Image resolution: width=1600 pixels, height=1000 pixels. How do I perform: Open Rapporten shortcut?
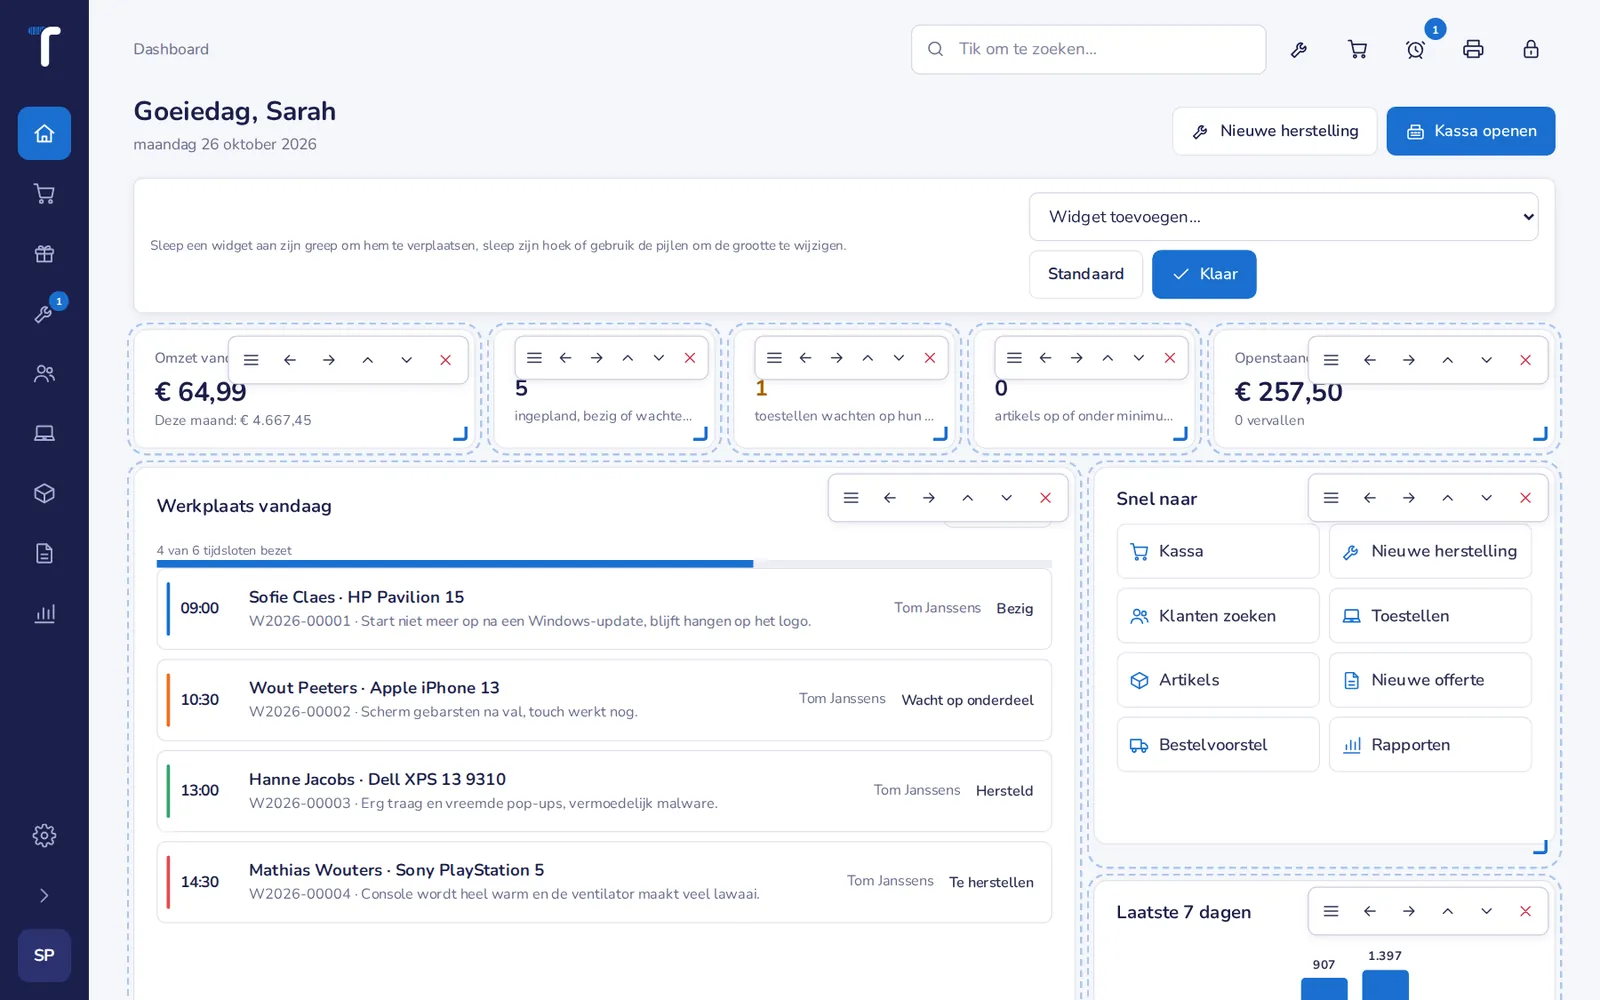pos(1430,745)
